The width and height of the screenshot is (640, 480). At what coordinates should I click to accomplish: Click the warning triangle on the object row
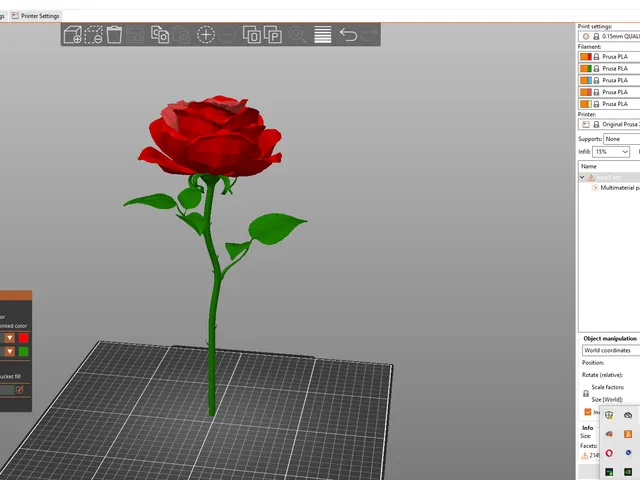pos(591,177)
